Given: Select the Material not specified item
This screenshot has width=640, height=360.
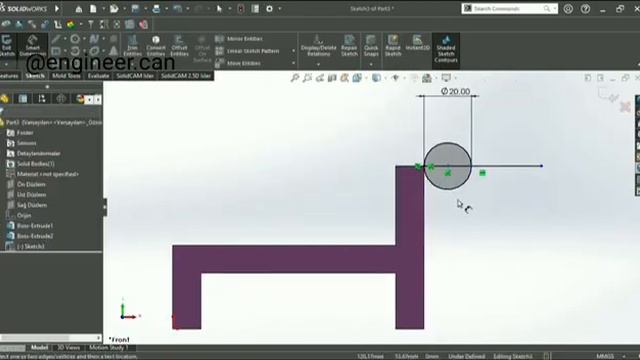Looking at the screenshot, I should pyautogui.click(x=43, y=174).
